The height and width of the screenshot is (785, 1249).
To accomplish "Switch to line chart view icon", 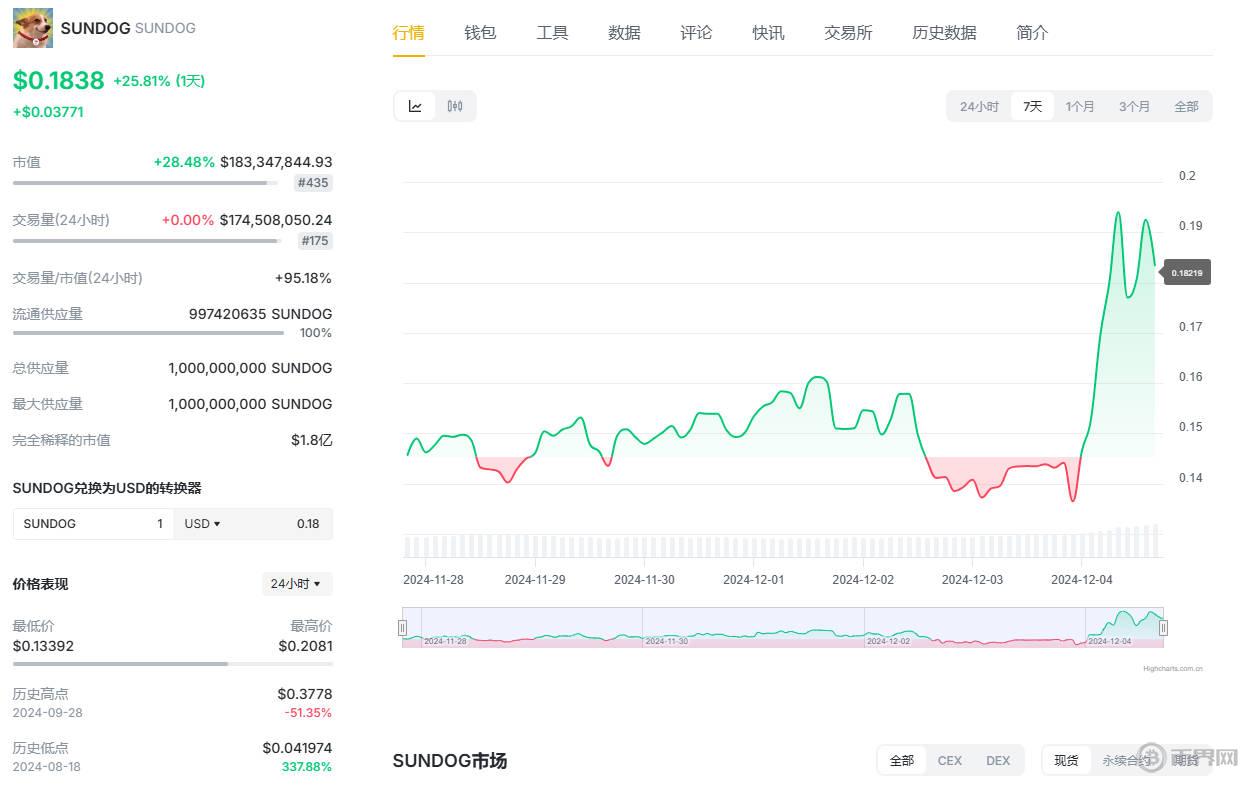I will pos(415,106).
